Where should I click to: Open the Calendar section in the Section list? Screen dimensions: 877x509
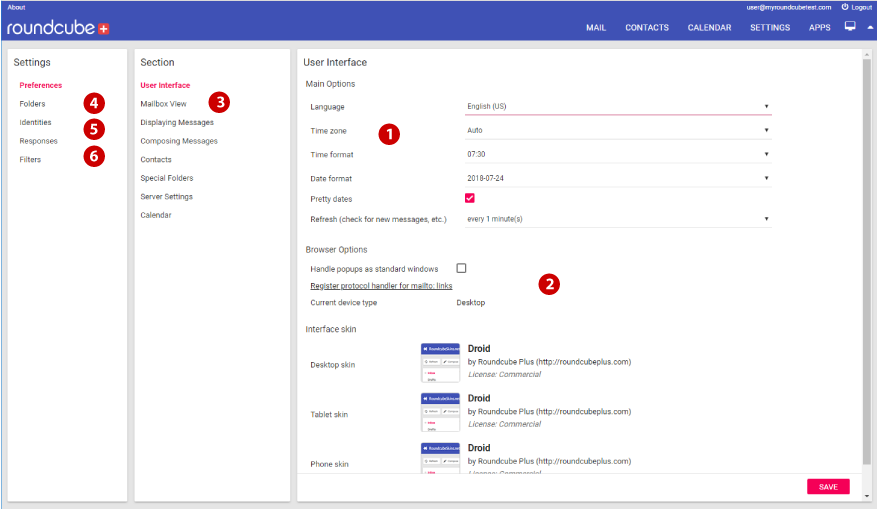coord(155,215)
